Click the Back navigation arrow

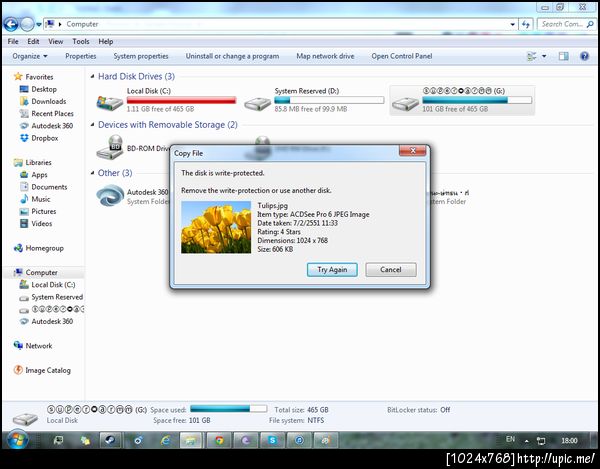[11, 24]
